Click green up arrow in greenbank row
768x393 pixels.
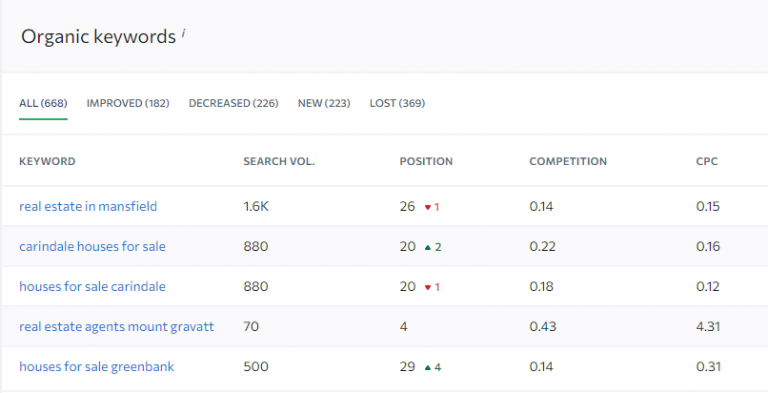[428, 368]
